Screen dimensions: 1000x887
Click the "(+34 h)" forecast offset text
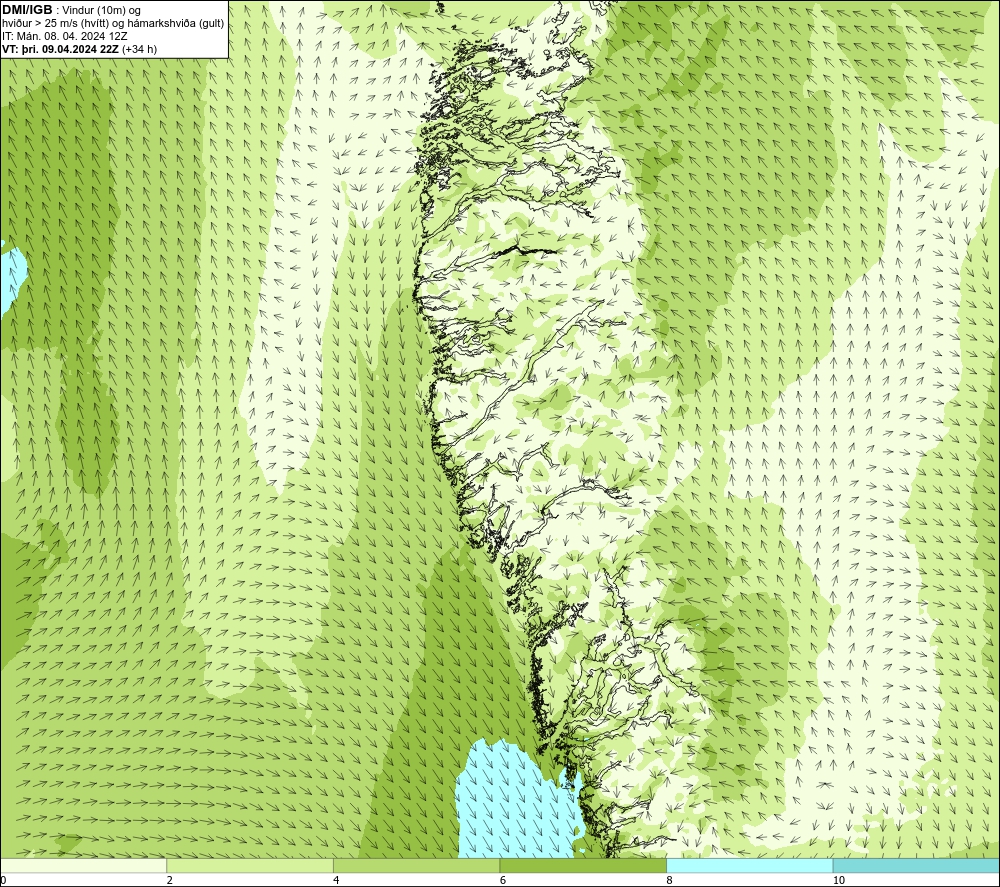click(139, 49)
